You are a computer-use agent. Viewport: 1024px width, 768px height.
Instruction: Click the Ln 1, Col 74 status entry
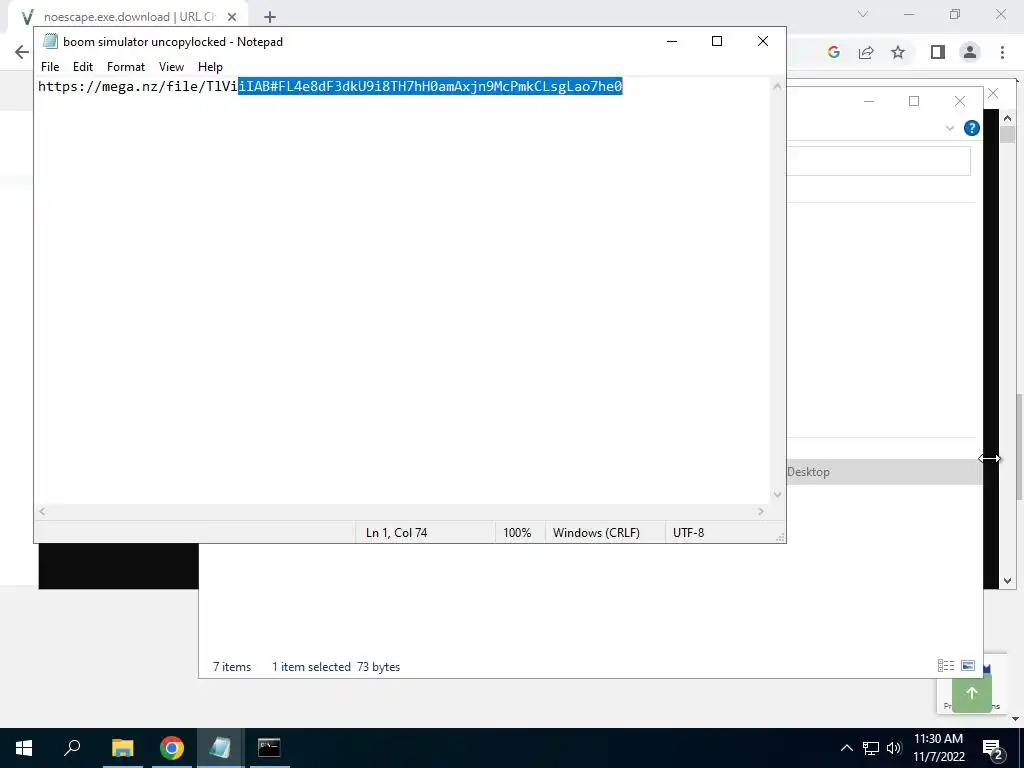(396, 533)
